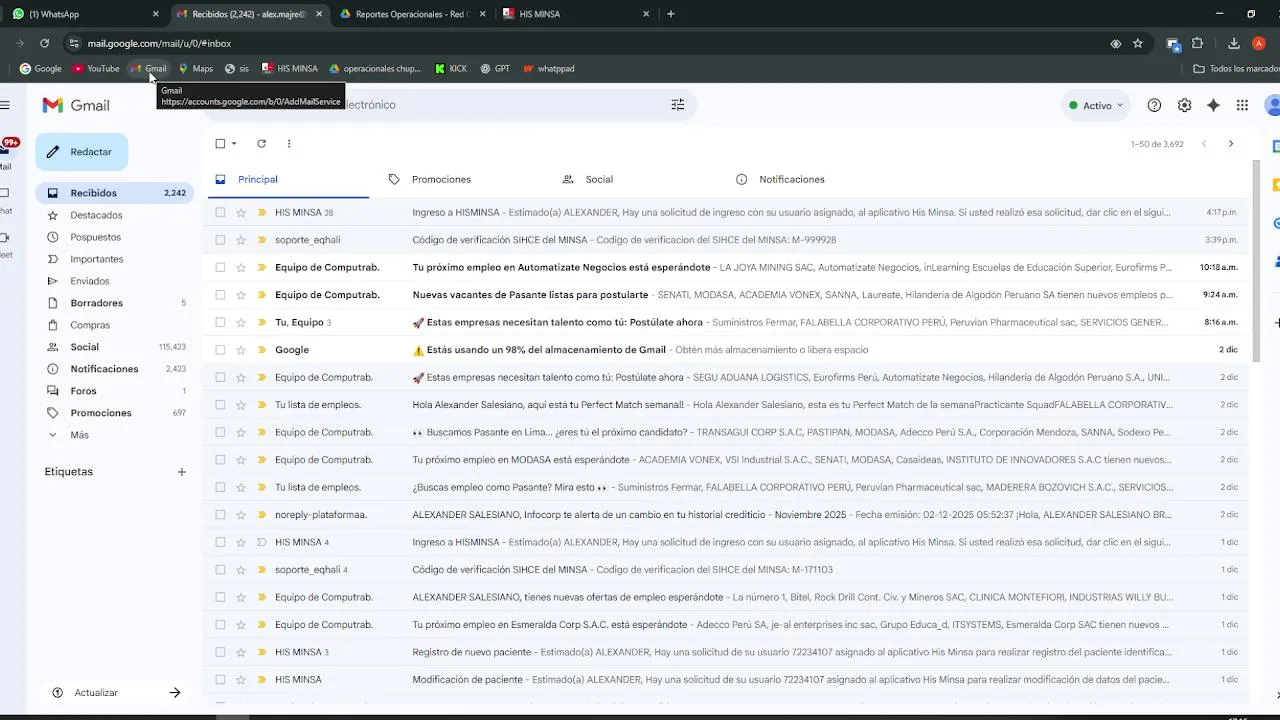Select Tu, Equipo 3 email checkbox
Screen dimensions: 1280x720
[220, 322]
